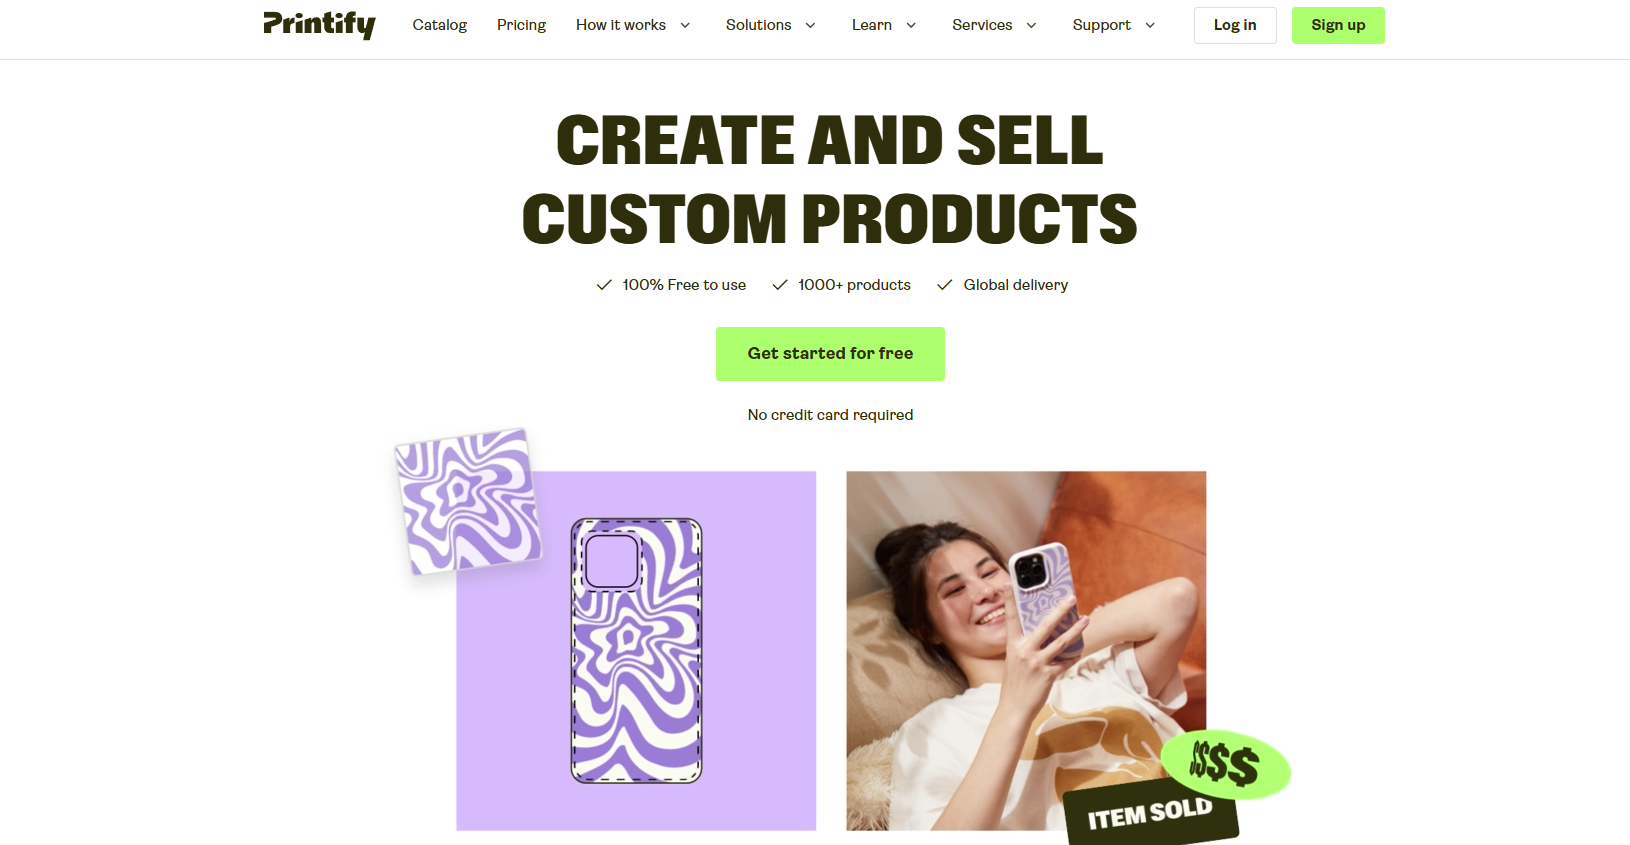This screenshot has height=845, width=1630.
Task: Click the checkmark beside 100% Free to use
Action: [x=604, y=285]
